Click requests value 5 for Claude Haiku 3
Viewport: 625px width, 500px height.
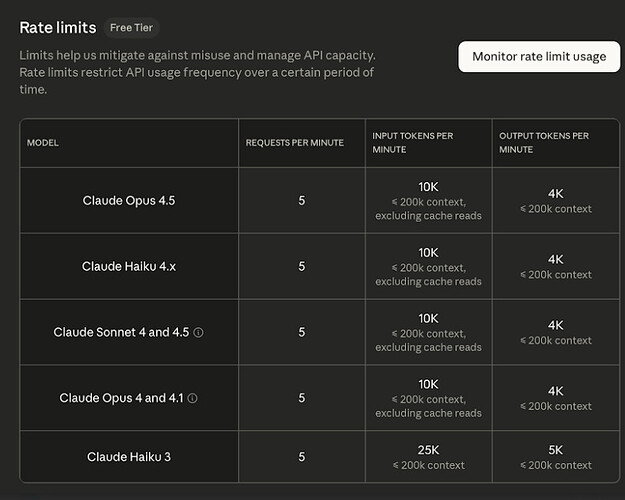pyautogui.click(x=302, y=457)
